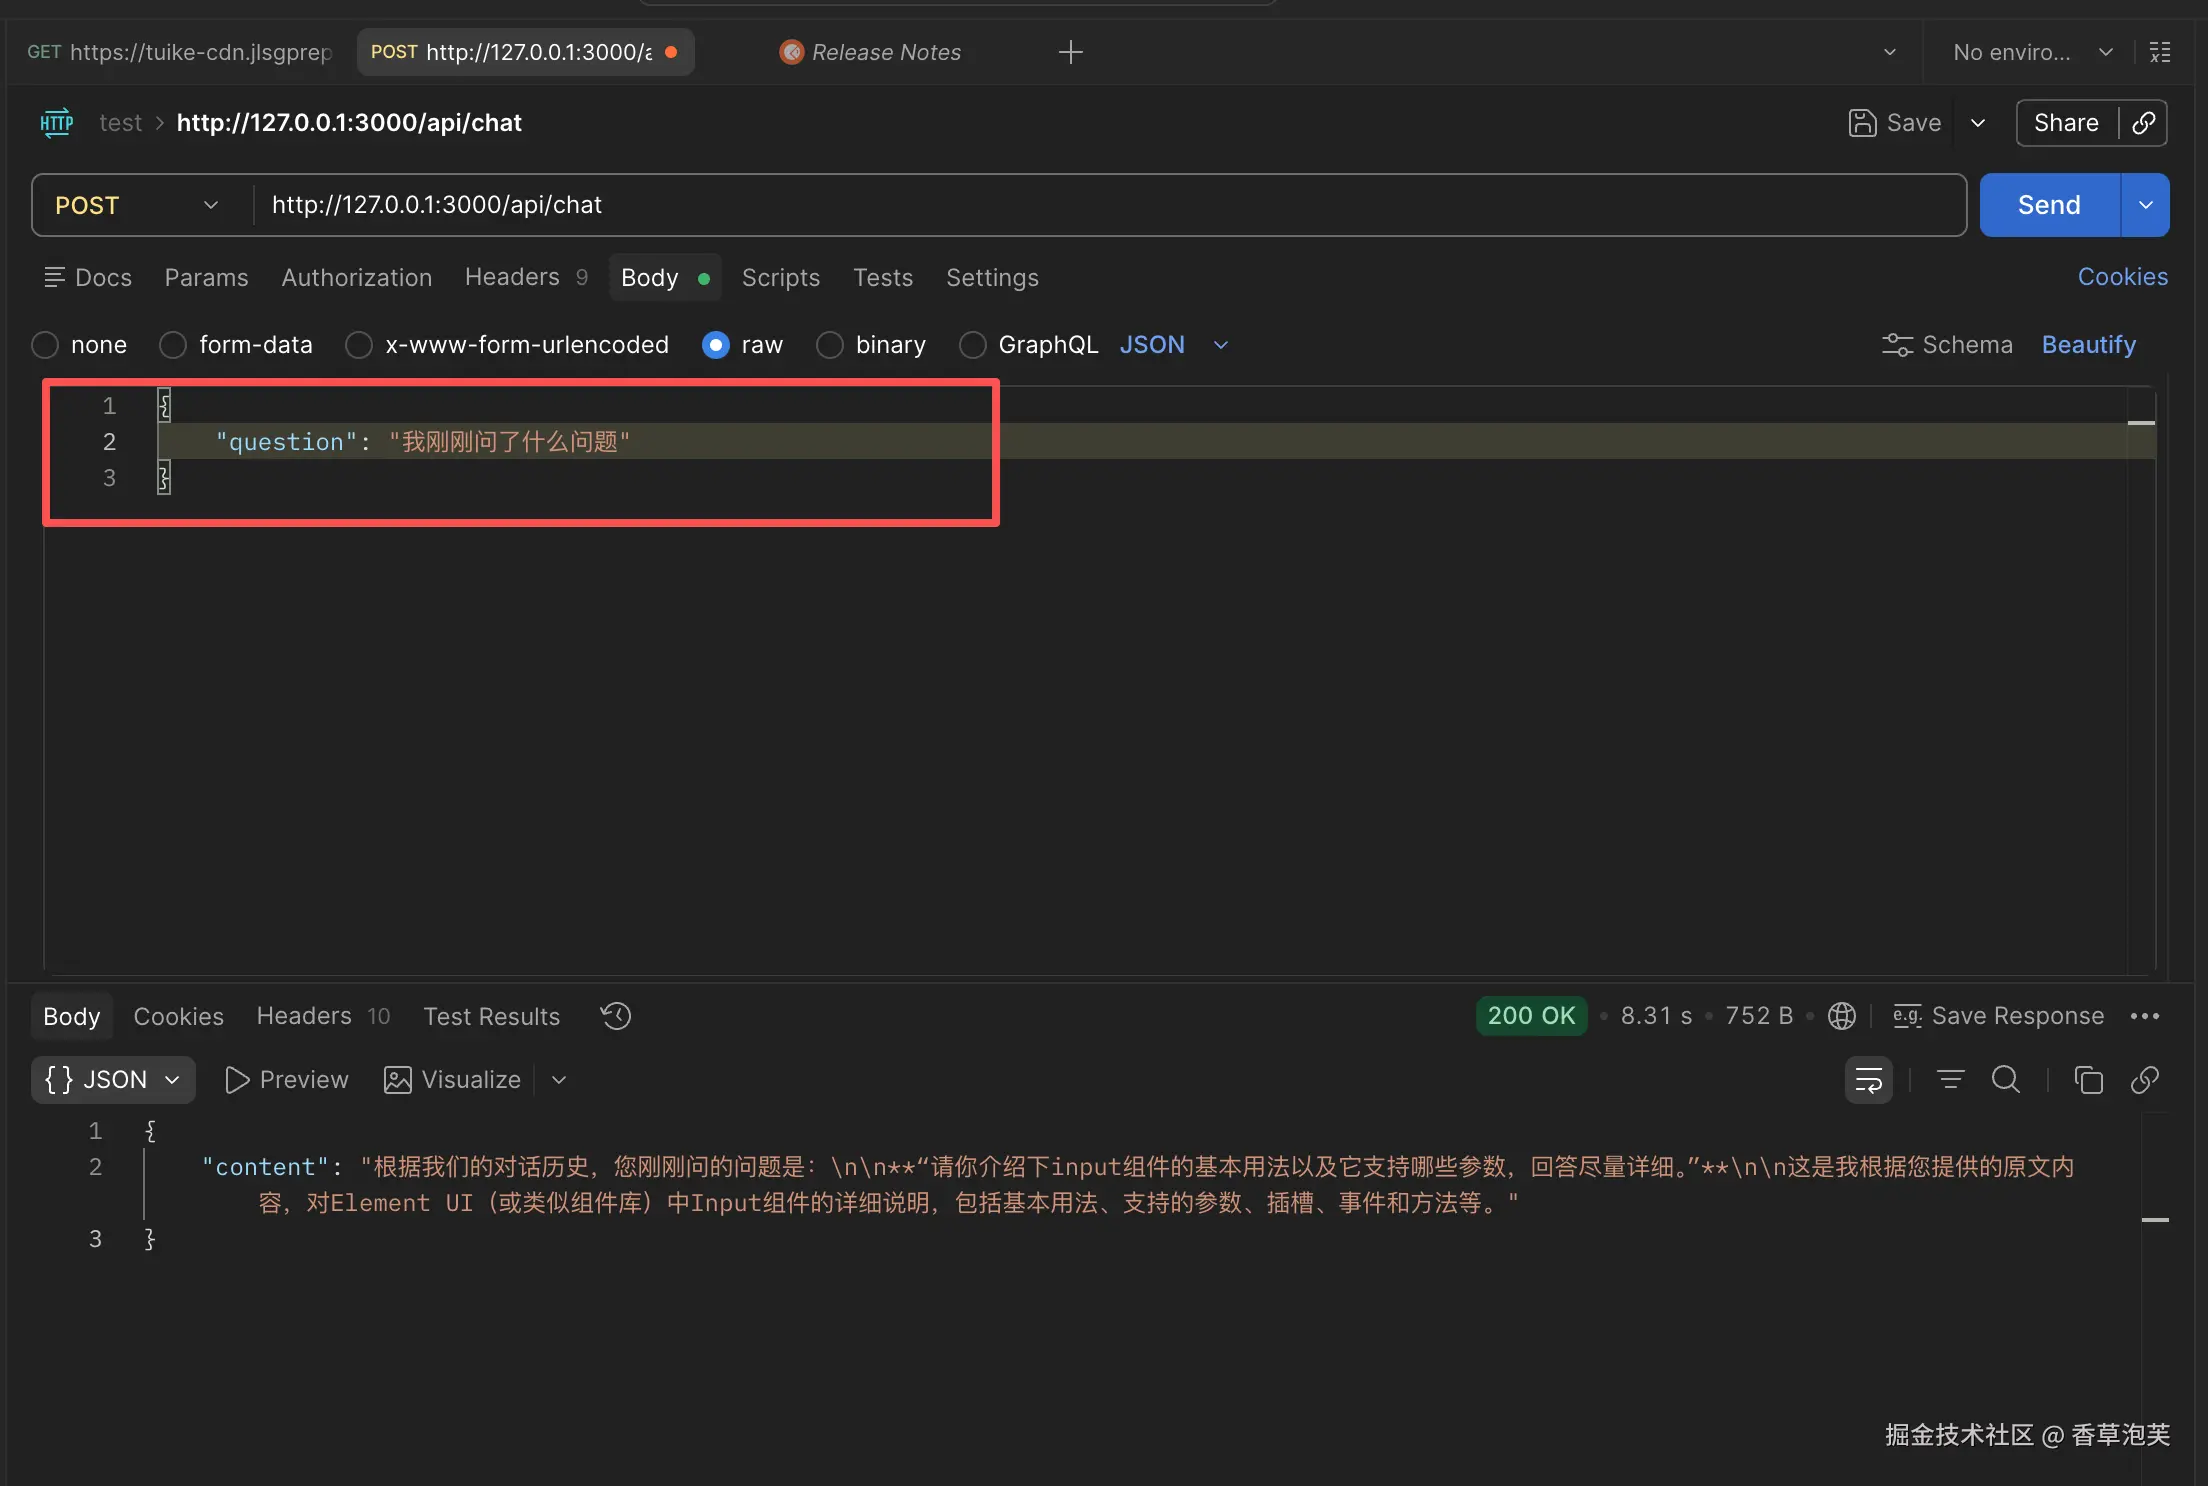Click the Beautify link

click(2088, 345)
